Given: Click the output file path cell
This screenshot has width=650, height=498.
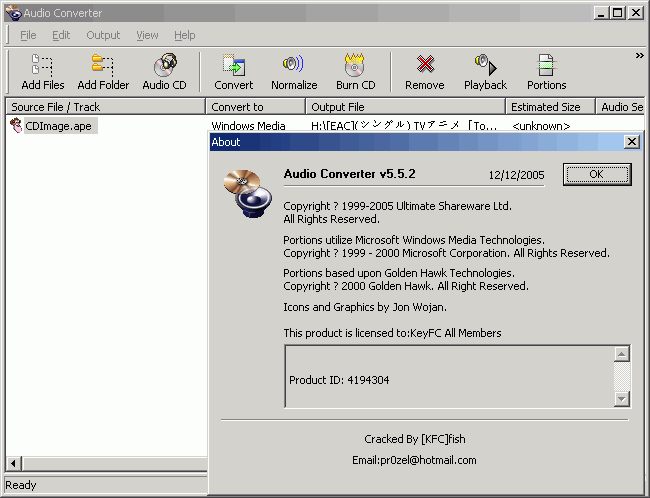Looking at the screenshot, I should [x=404, y=126].
